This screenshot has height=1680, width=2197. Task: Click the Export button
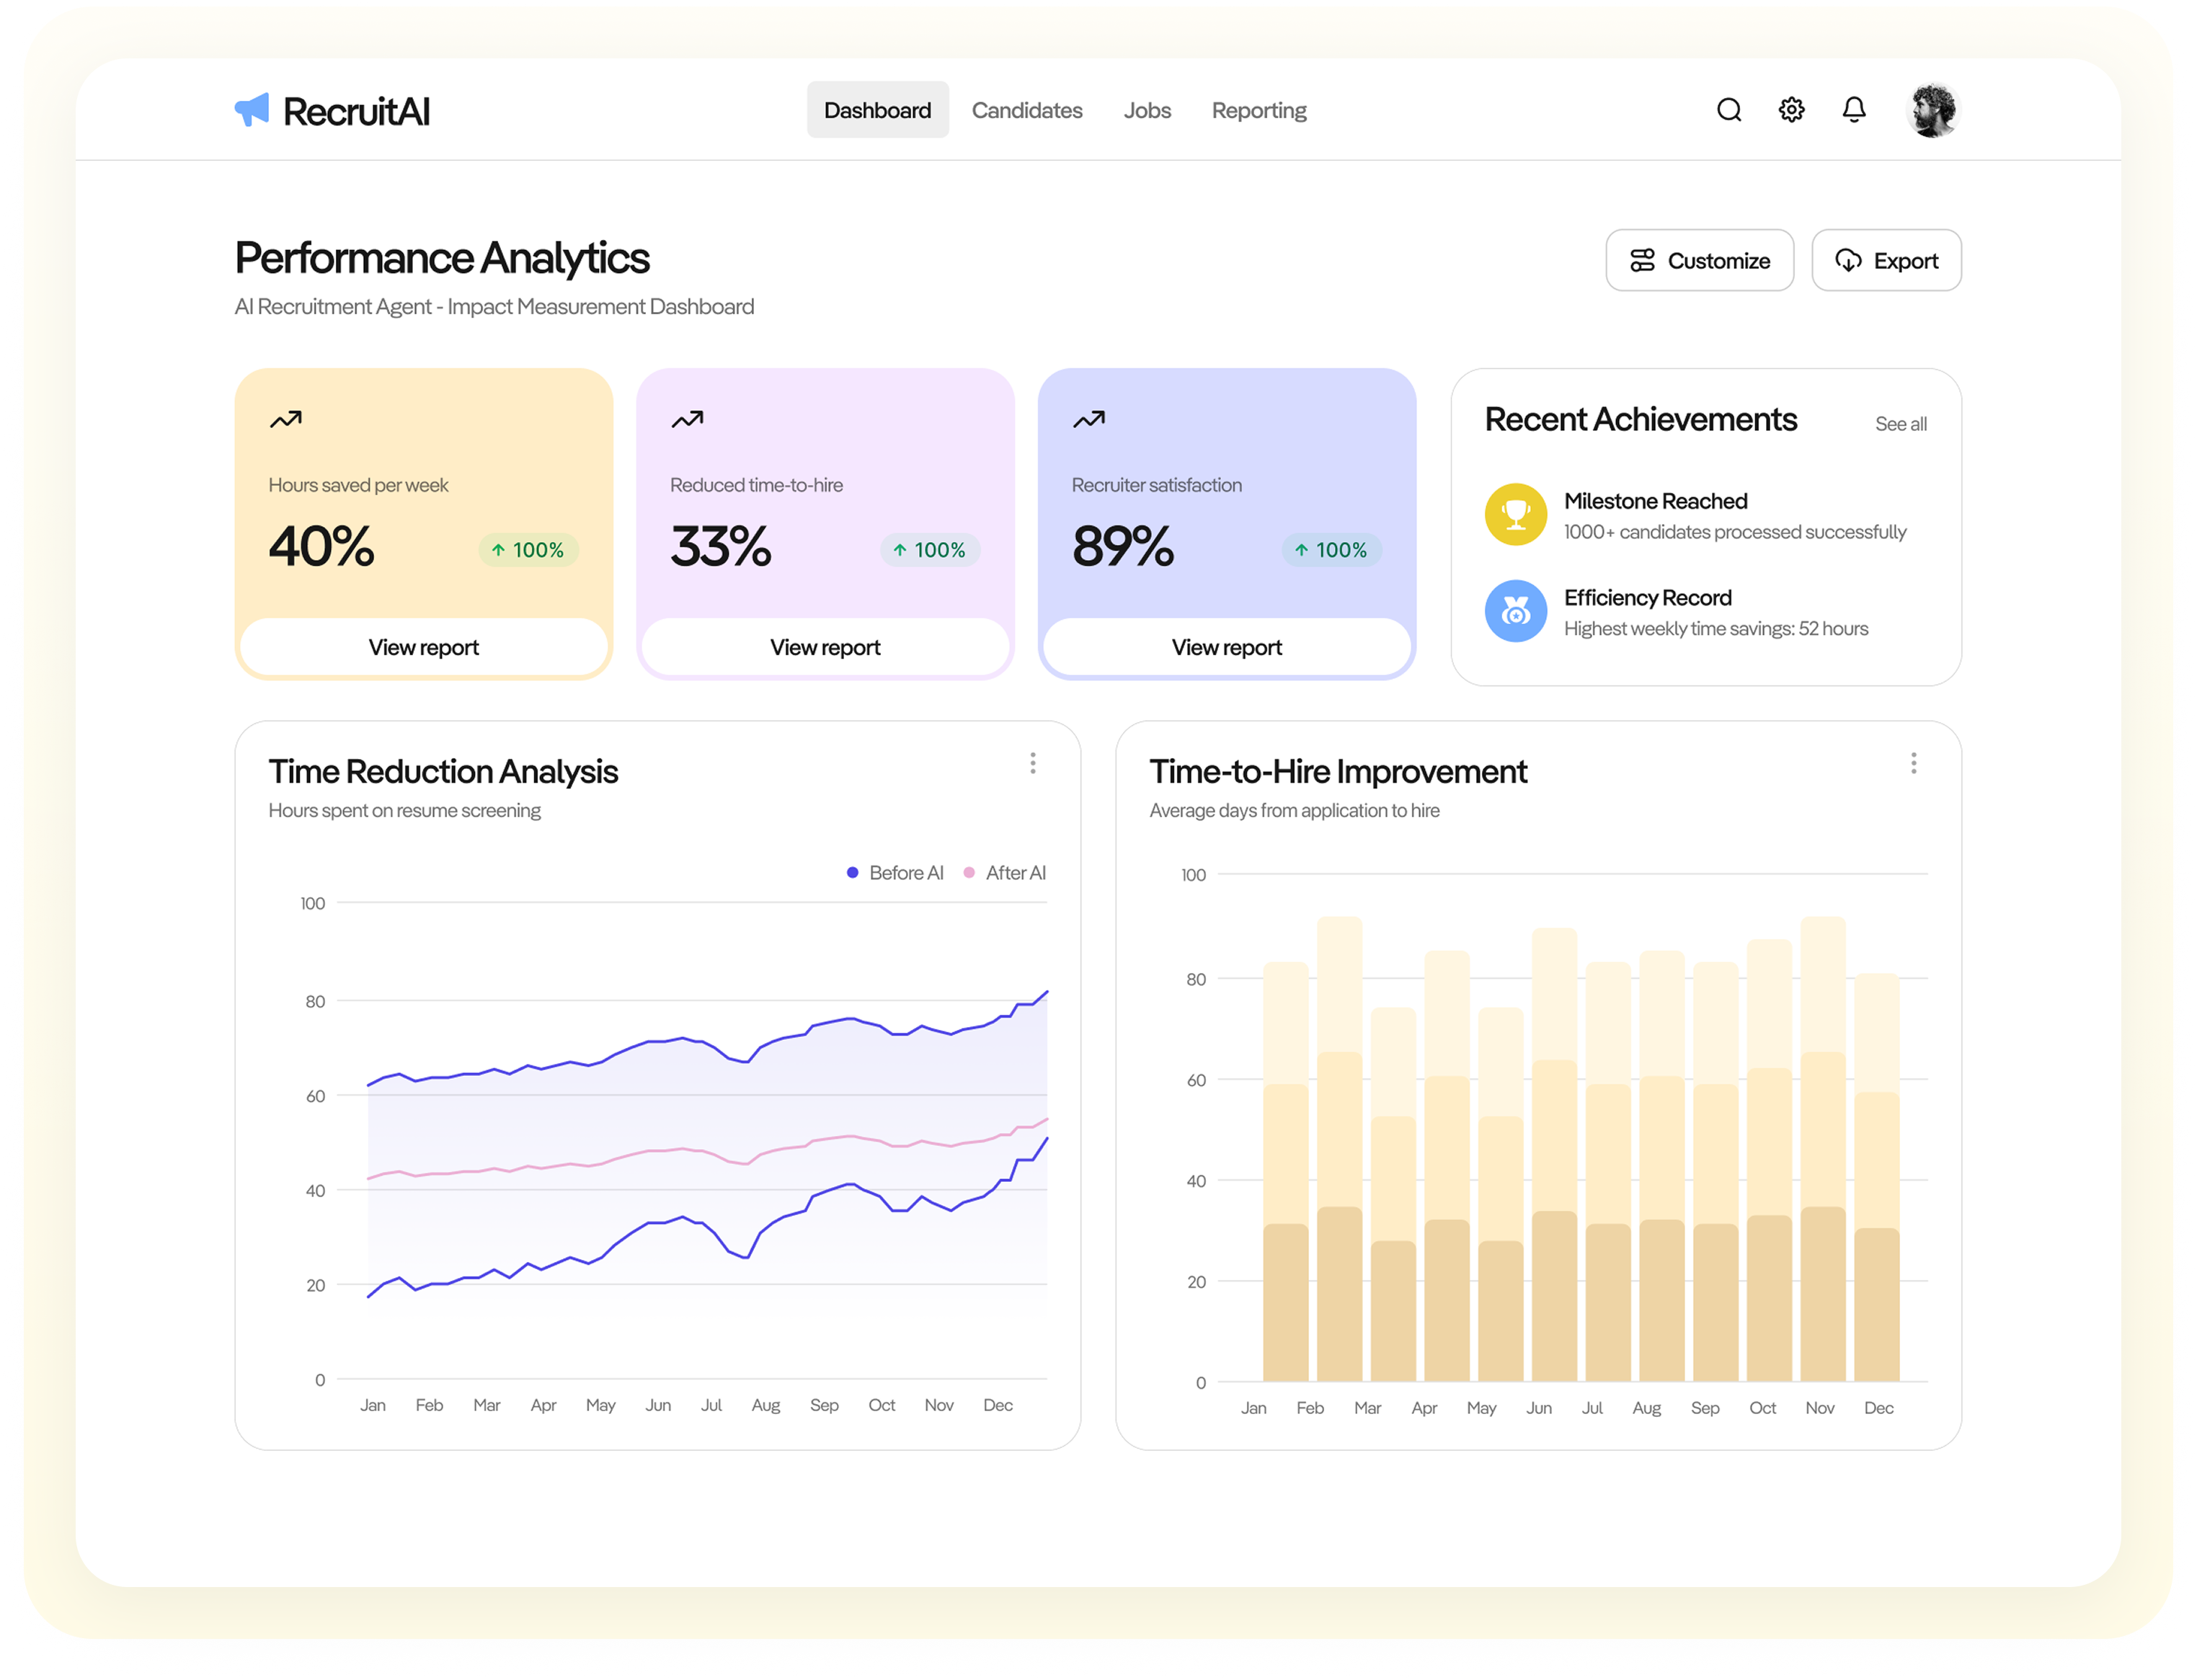click(x=1886, y=261)
